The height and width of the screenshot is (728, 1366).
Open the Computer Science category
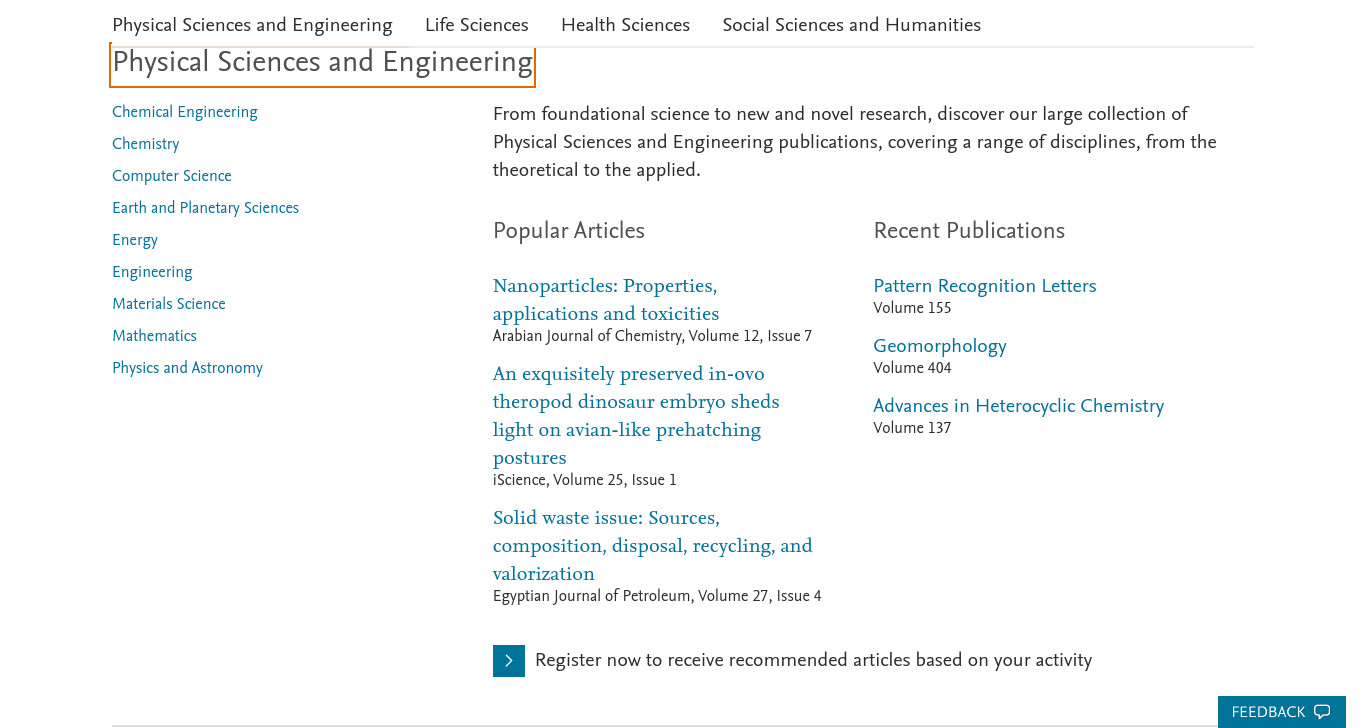172,176
